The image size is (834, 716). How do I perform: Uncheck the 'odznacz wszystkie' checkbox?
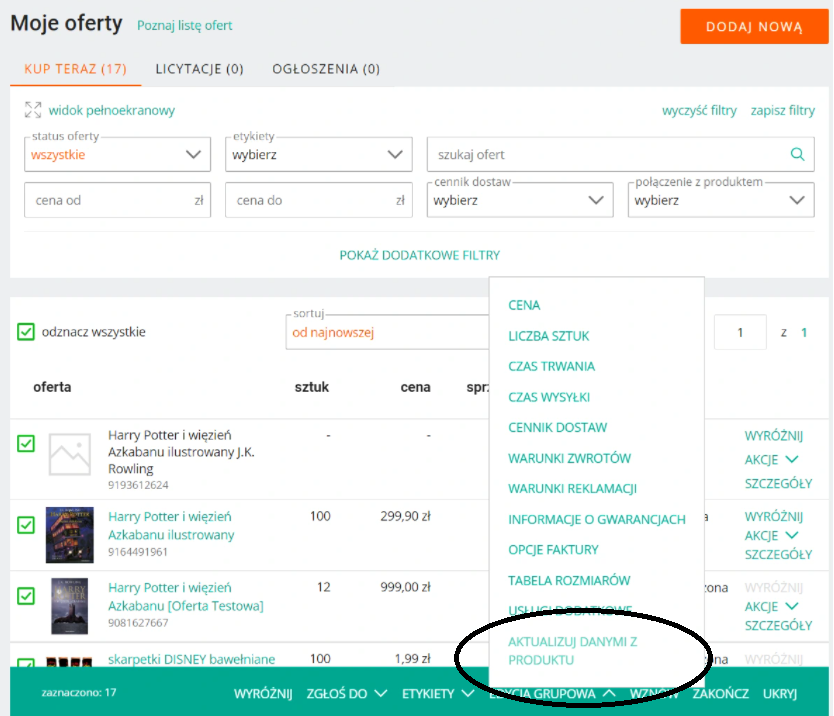click(x=26, y=332)
